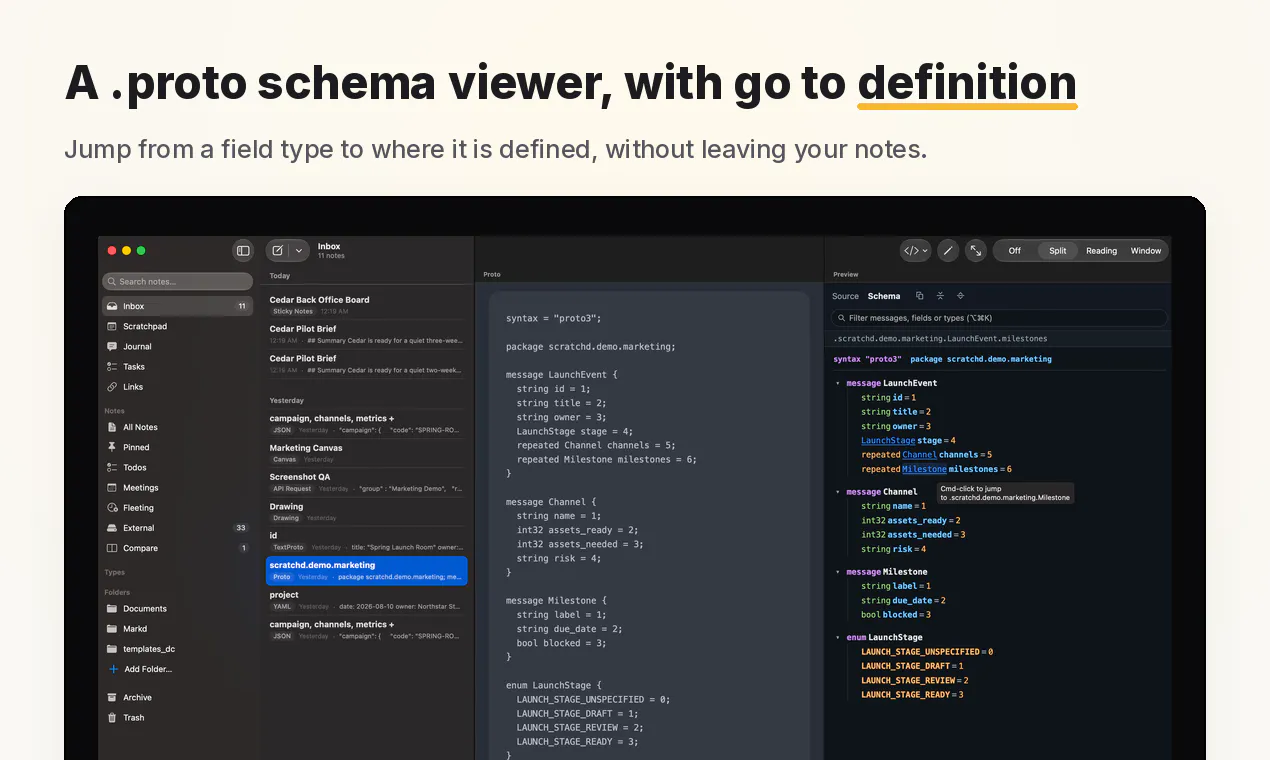1270x760 pixels.
Task: Select LAUNCH_STAGE_DRAFT in the schema tree
Action: click(912, 666)
